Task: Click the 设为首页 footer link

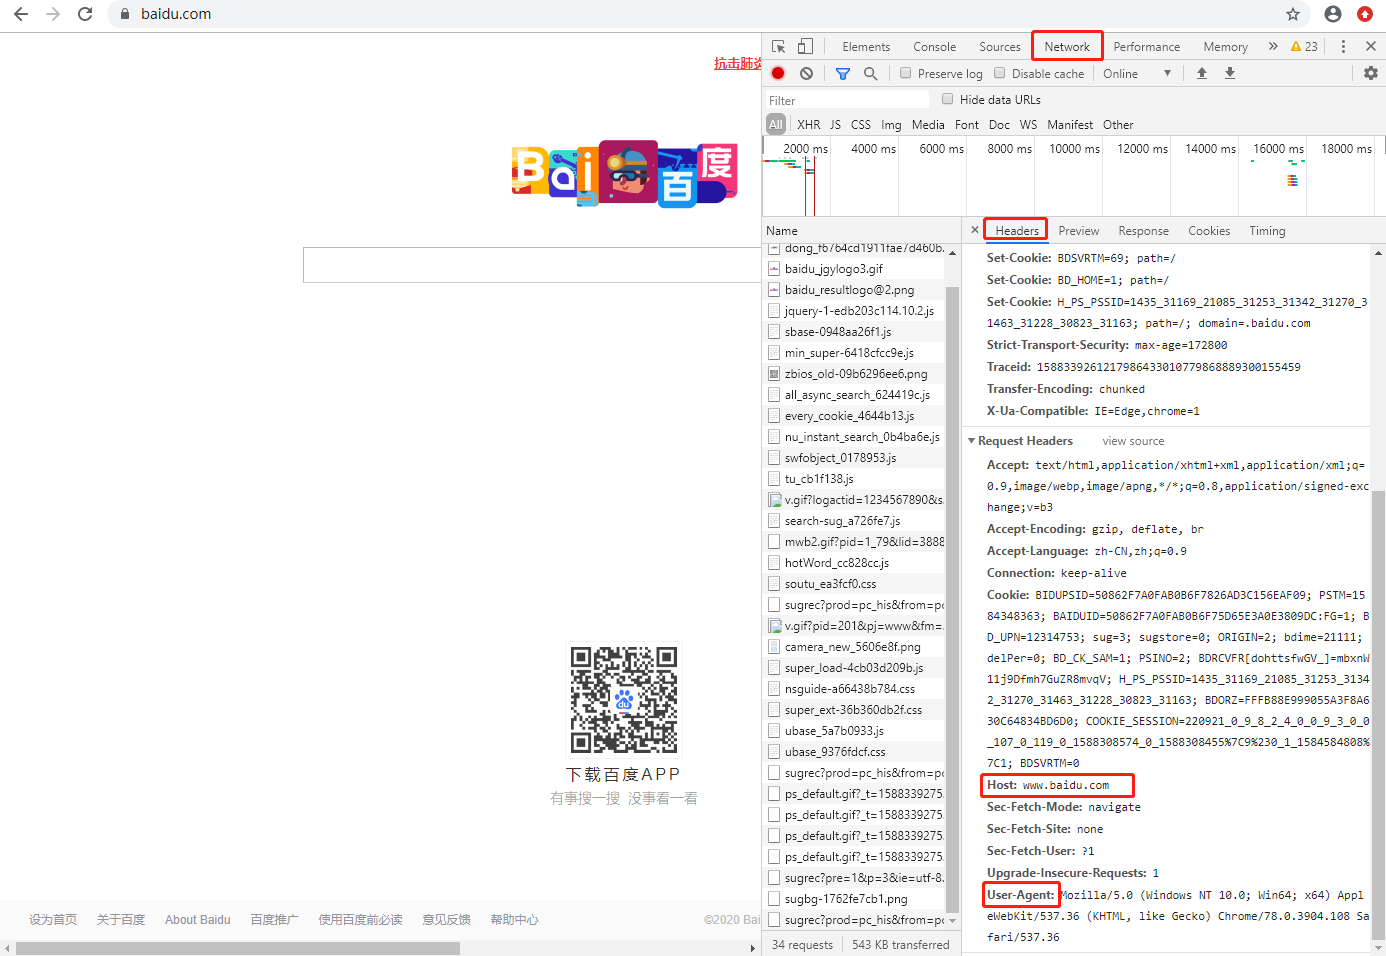Action: click(x=53, y=920)
